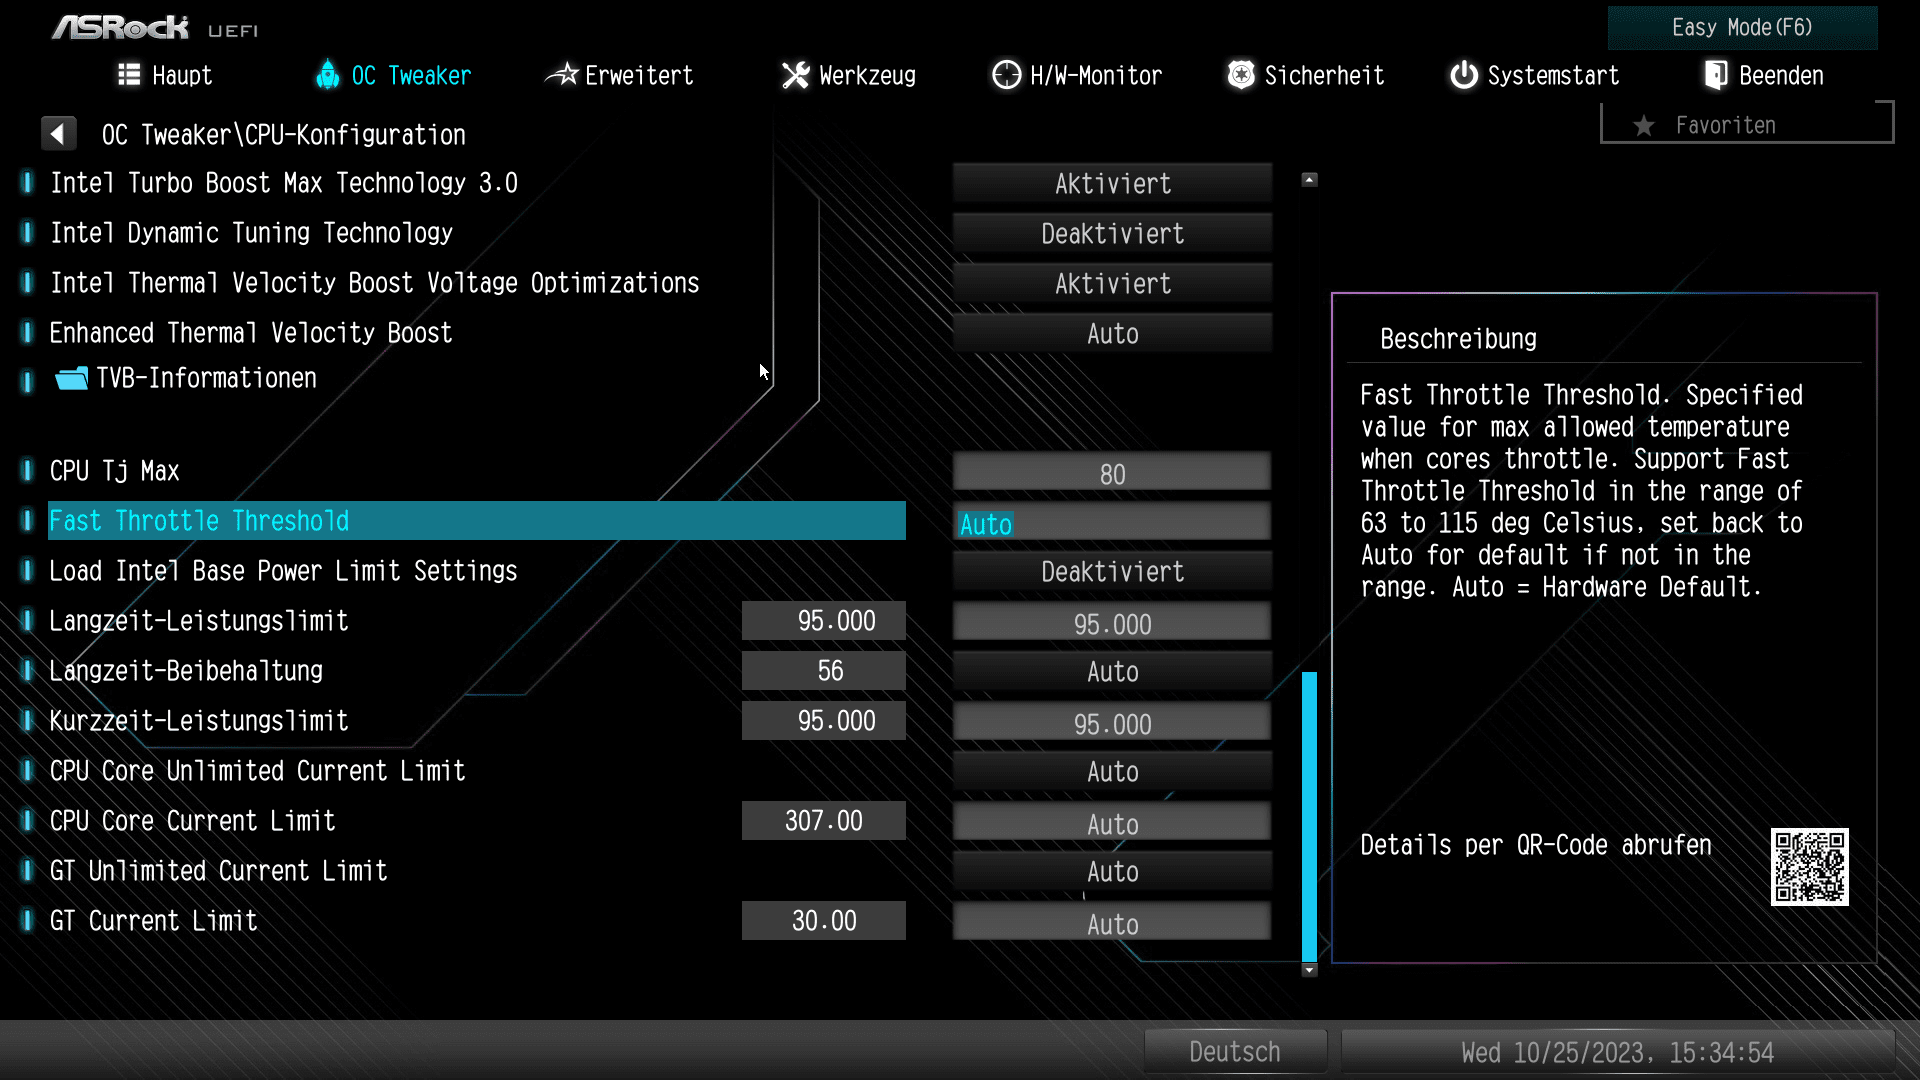This screenshot has width=1920, height=1080.
Task: Click the scrollbar down arrow
Action: coord(1309,970)
